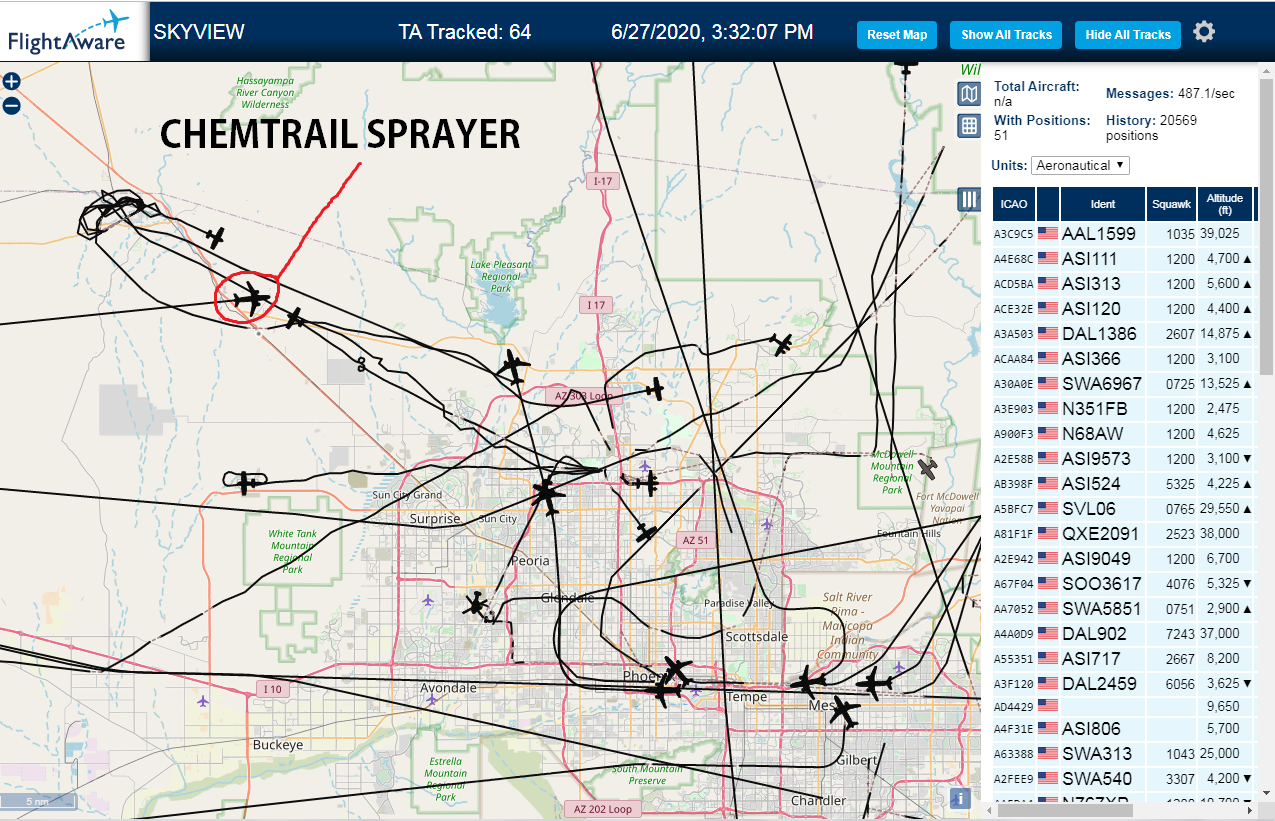Toggle the sidebar columns icon
The height and width of the screenshot is (821, 1275).
(x=968, y=199)
